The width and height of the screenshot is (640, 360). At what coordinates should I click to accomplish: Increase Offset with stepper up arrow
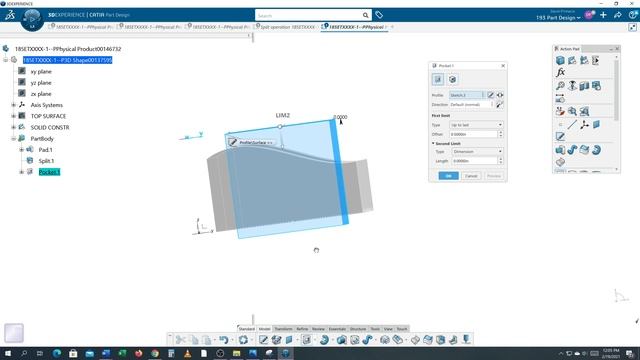point(501,133)
